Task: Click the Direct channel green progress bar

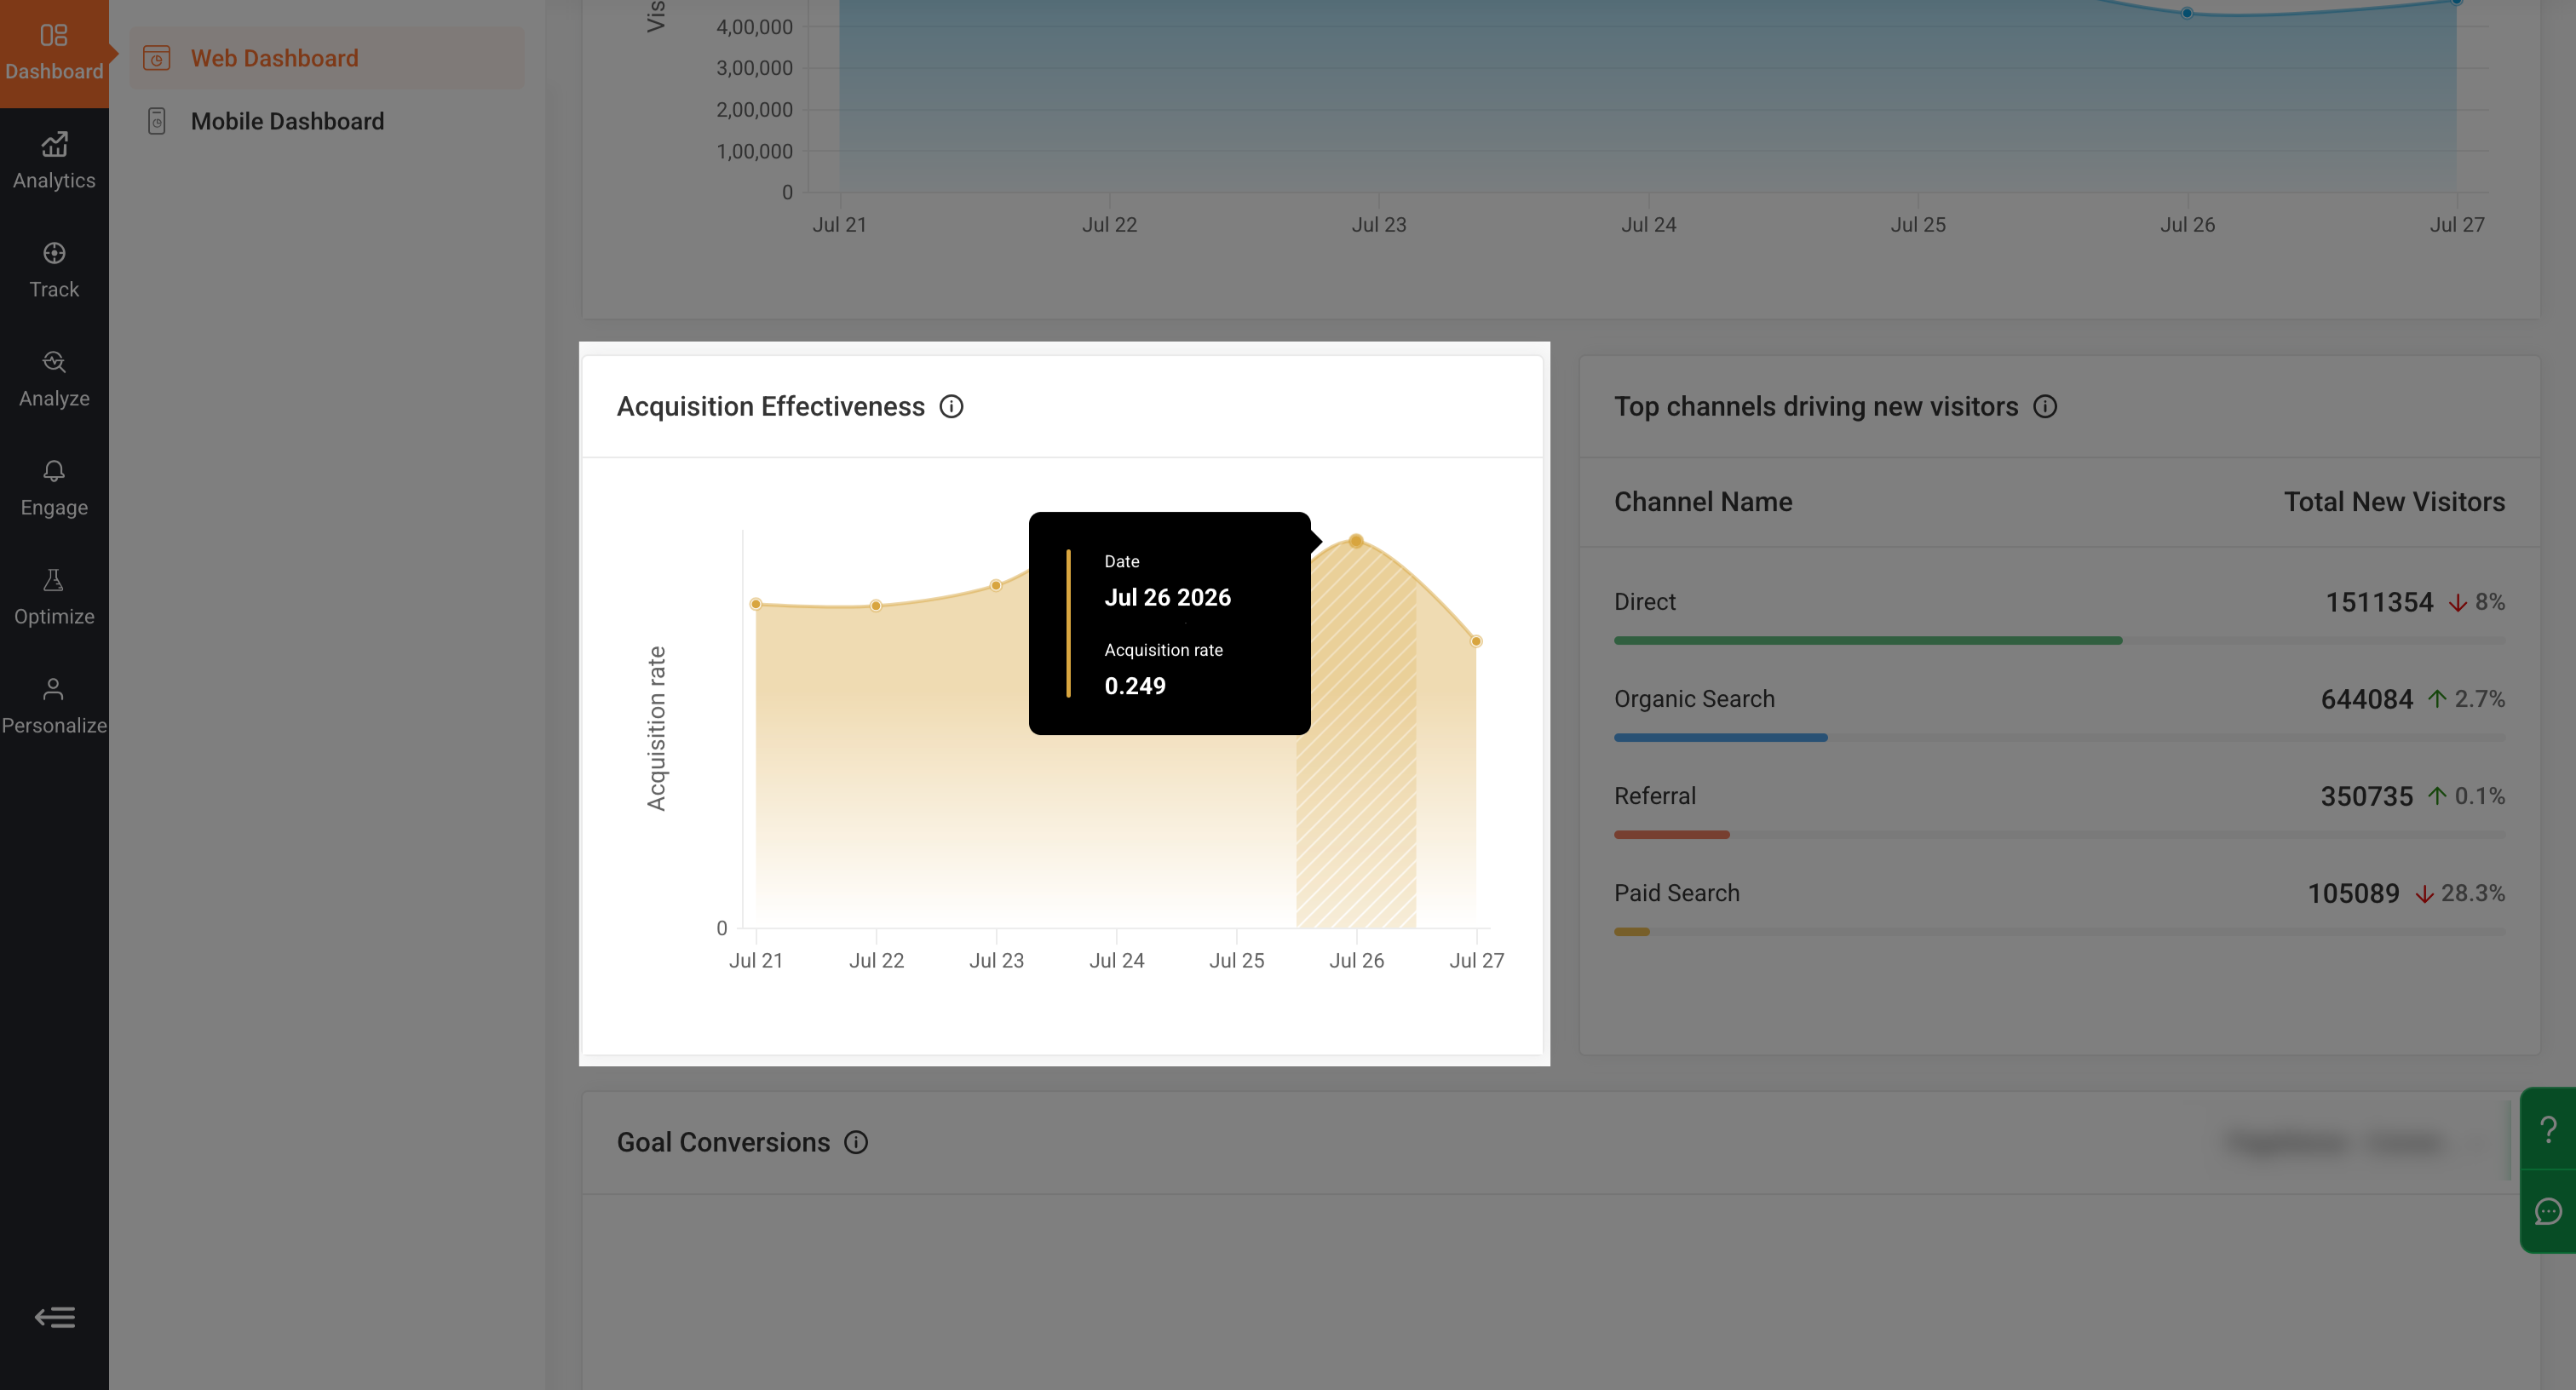Action: pos(1868,640)
